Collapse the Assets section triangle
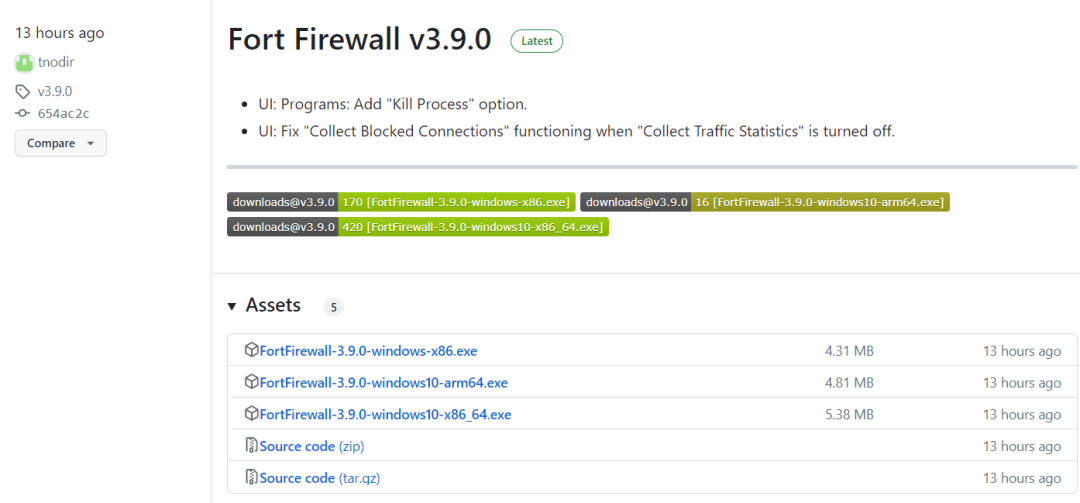The width and height of the screenshot is (1080, 503). tap(232, 306)
